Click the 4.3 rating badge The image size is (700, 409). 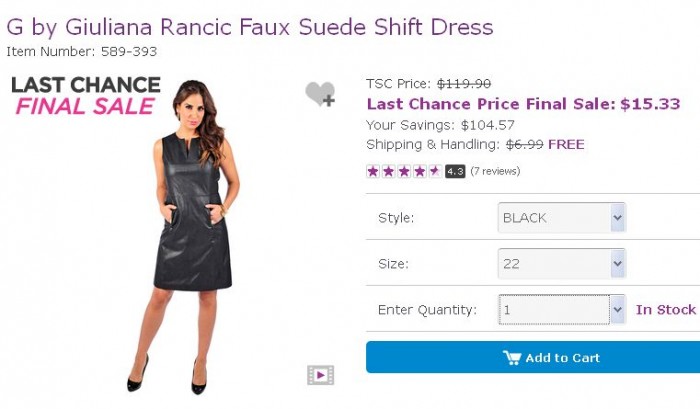pos(455,171)
